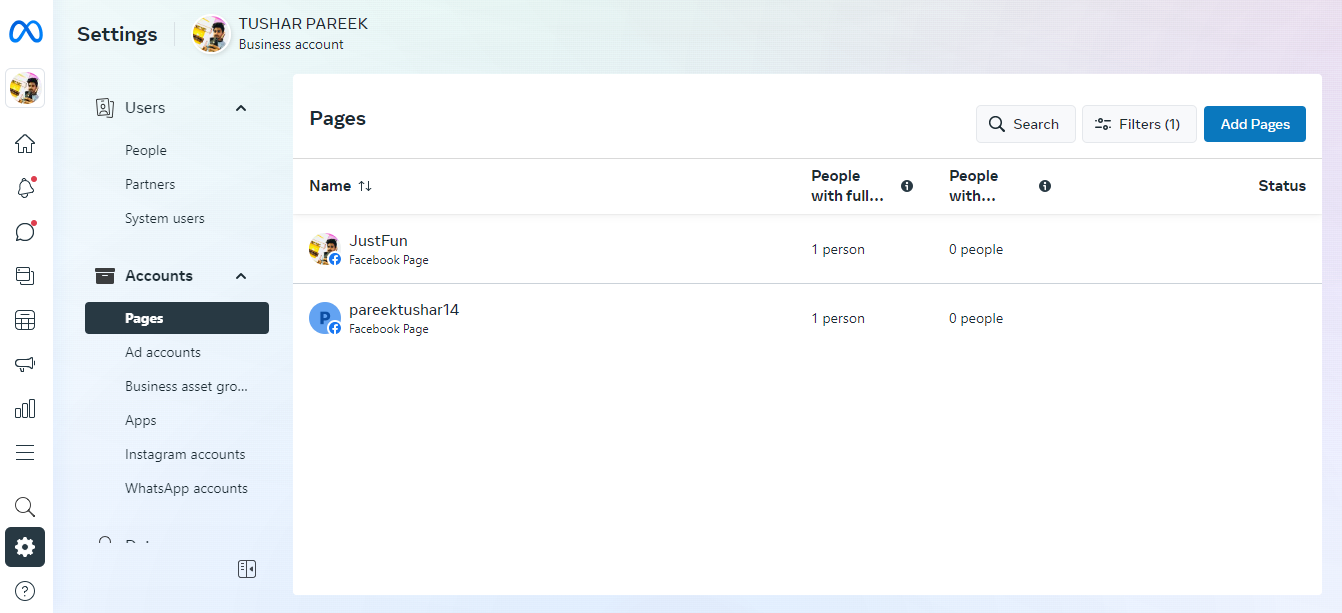
Task: Open the Filters (1) dropdown
Action: tap(1139, 124)
